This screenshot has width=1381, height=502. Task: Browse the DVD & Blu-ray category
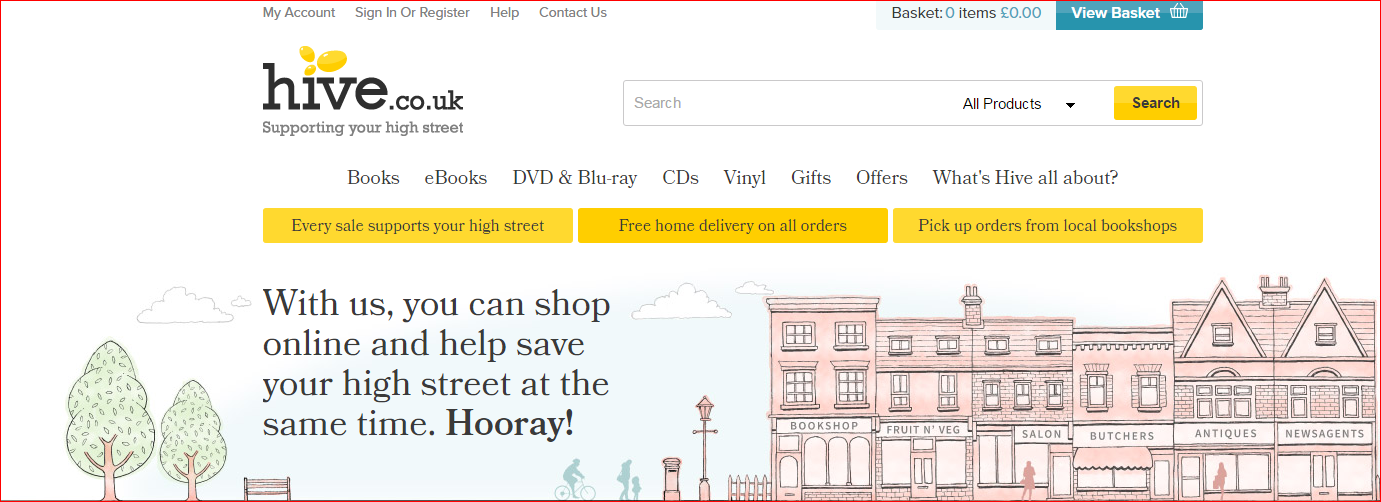coord(574,178)
